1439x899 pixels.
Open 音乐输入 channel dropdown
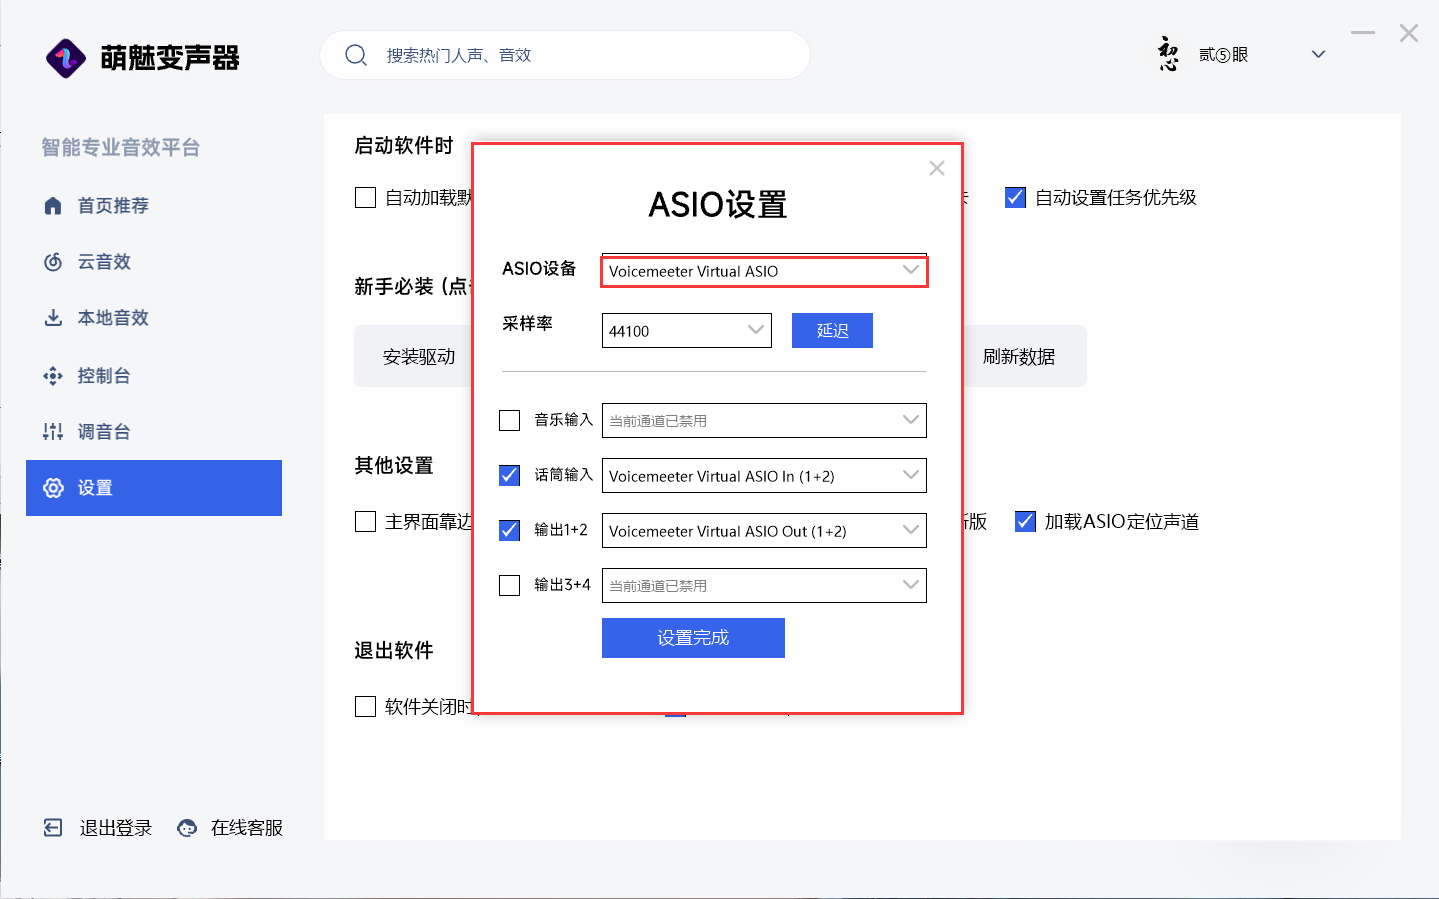pos(764,420)
